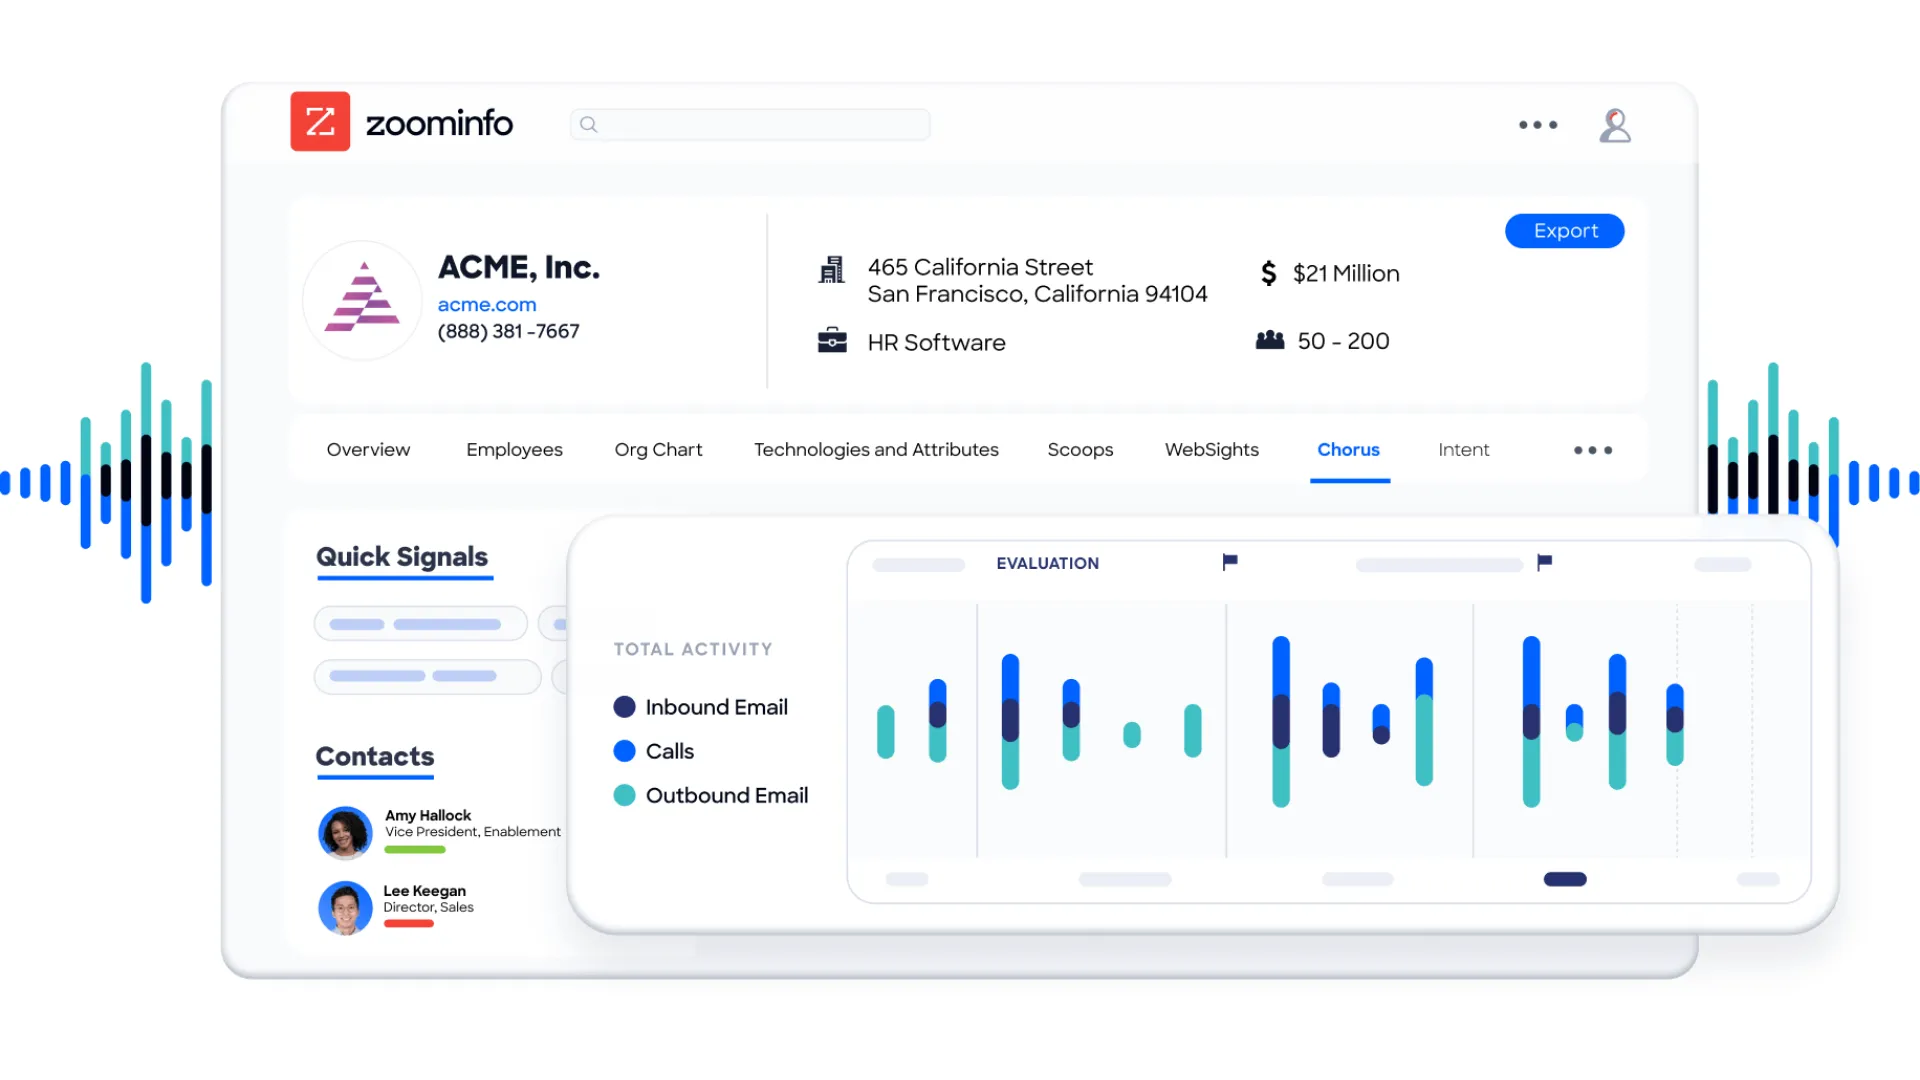1920x1080 pixels.
Task: Click the 465 California Street address
Action: pyautogui.click(x=1037, y=281)
